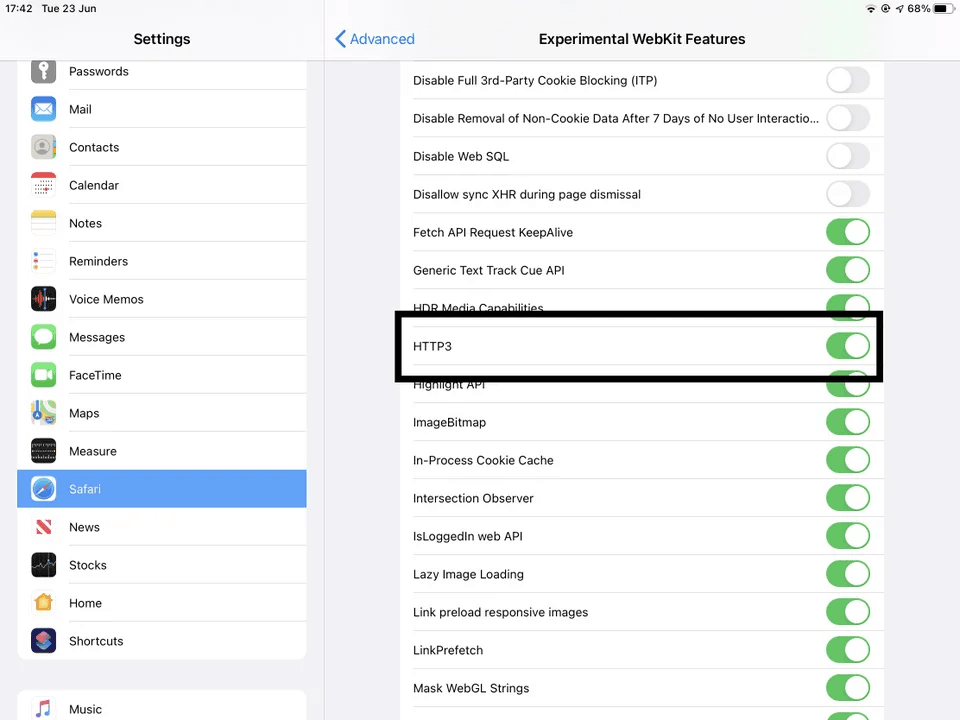
Task: Tap the ImageBitmap feature row label
Action: (449, 422)
